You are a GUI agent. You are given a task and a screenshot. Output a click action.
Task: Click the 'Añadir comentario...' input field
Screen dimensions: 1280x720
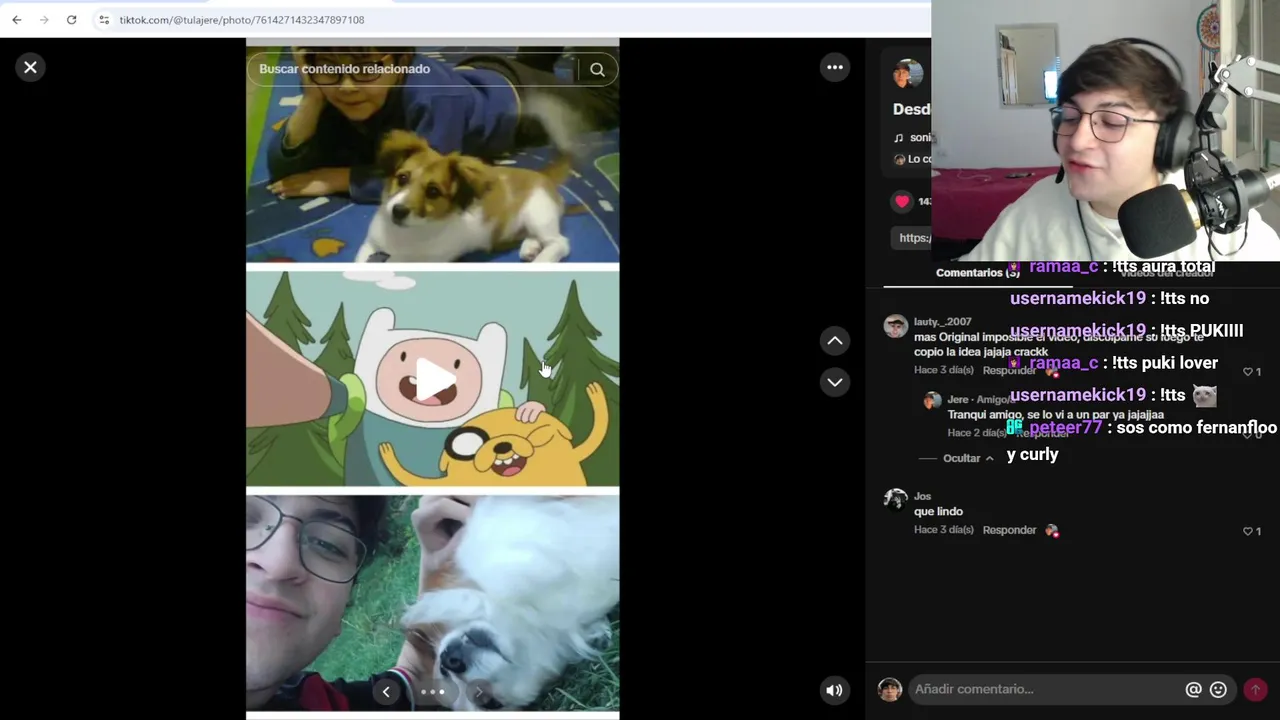pyautogui.click(x=1045, y=689)
